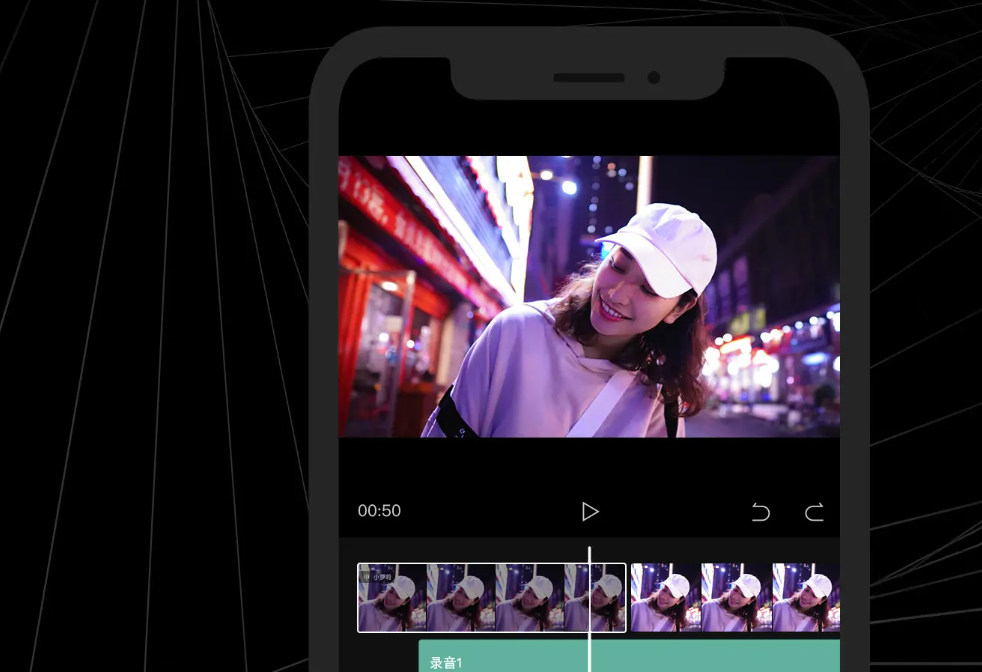Select the white-outlined video clip in the timeline
This screenshot has height=672, width=982.
[x=492, y=597]
